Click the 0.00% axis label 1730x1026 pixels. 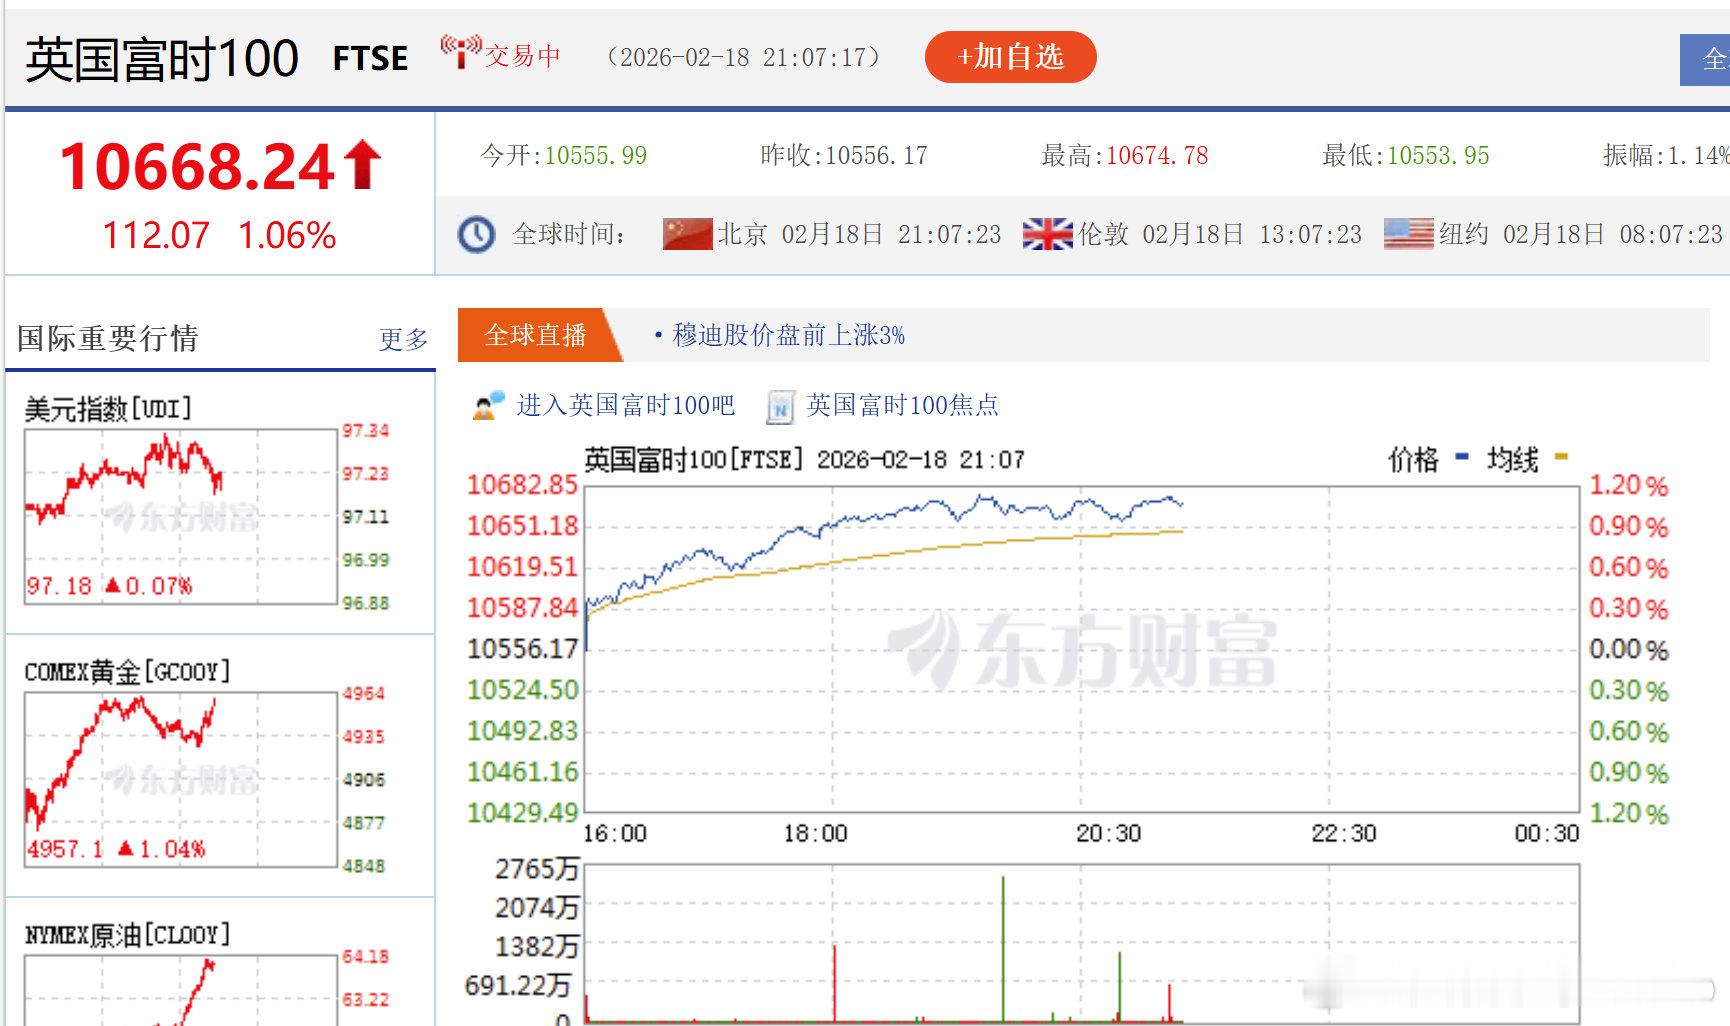[1629, 650]
